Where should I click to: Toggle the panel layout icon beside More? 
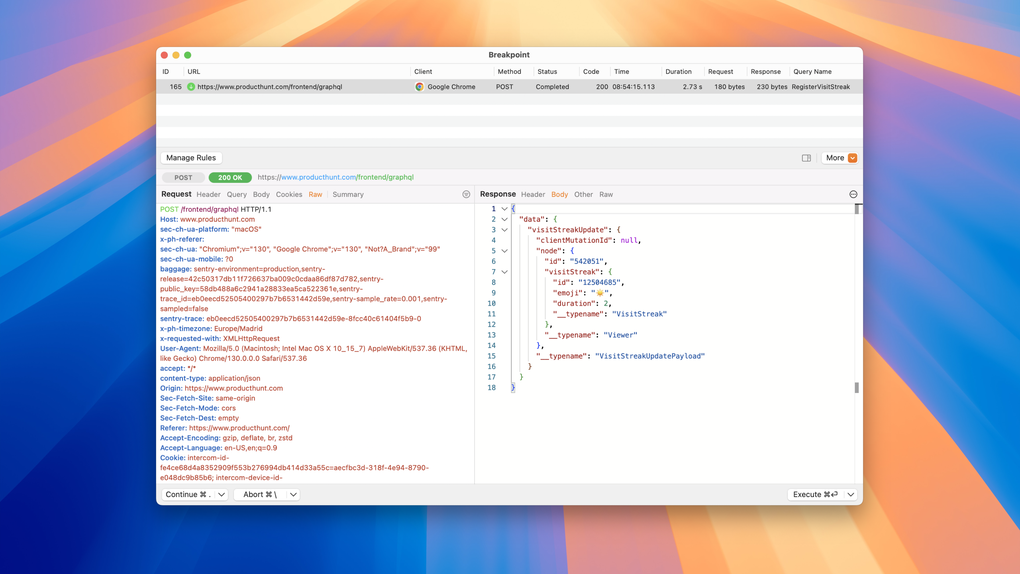806,158
